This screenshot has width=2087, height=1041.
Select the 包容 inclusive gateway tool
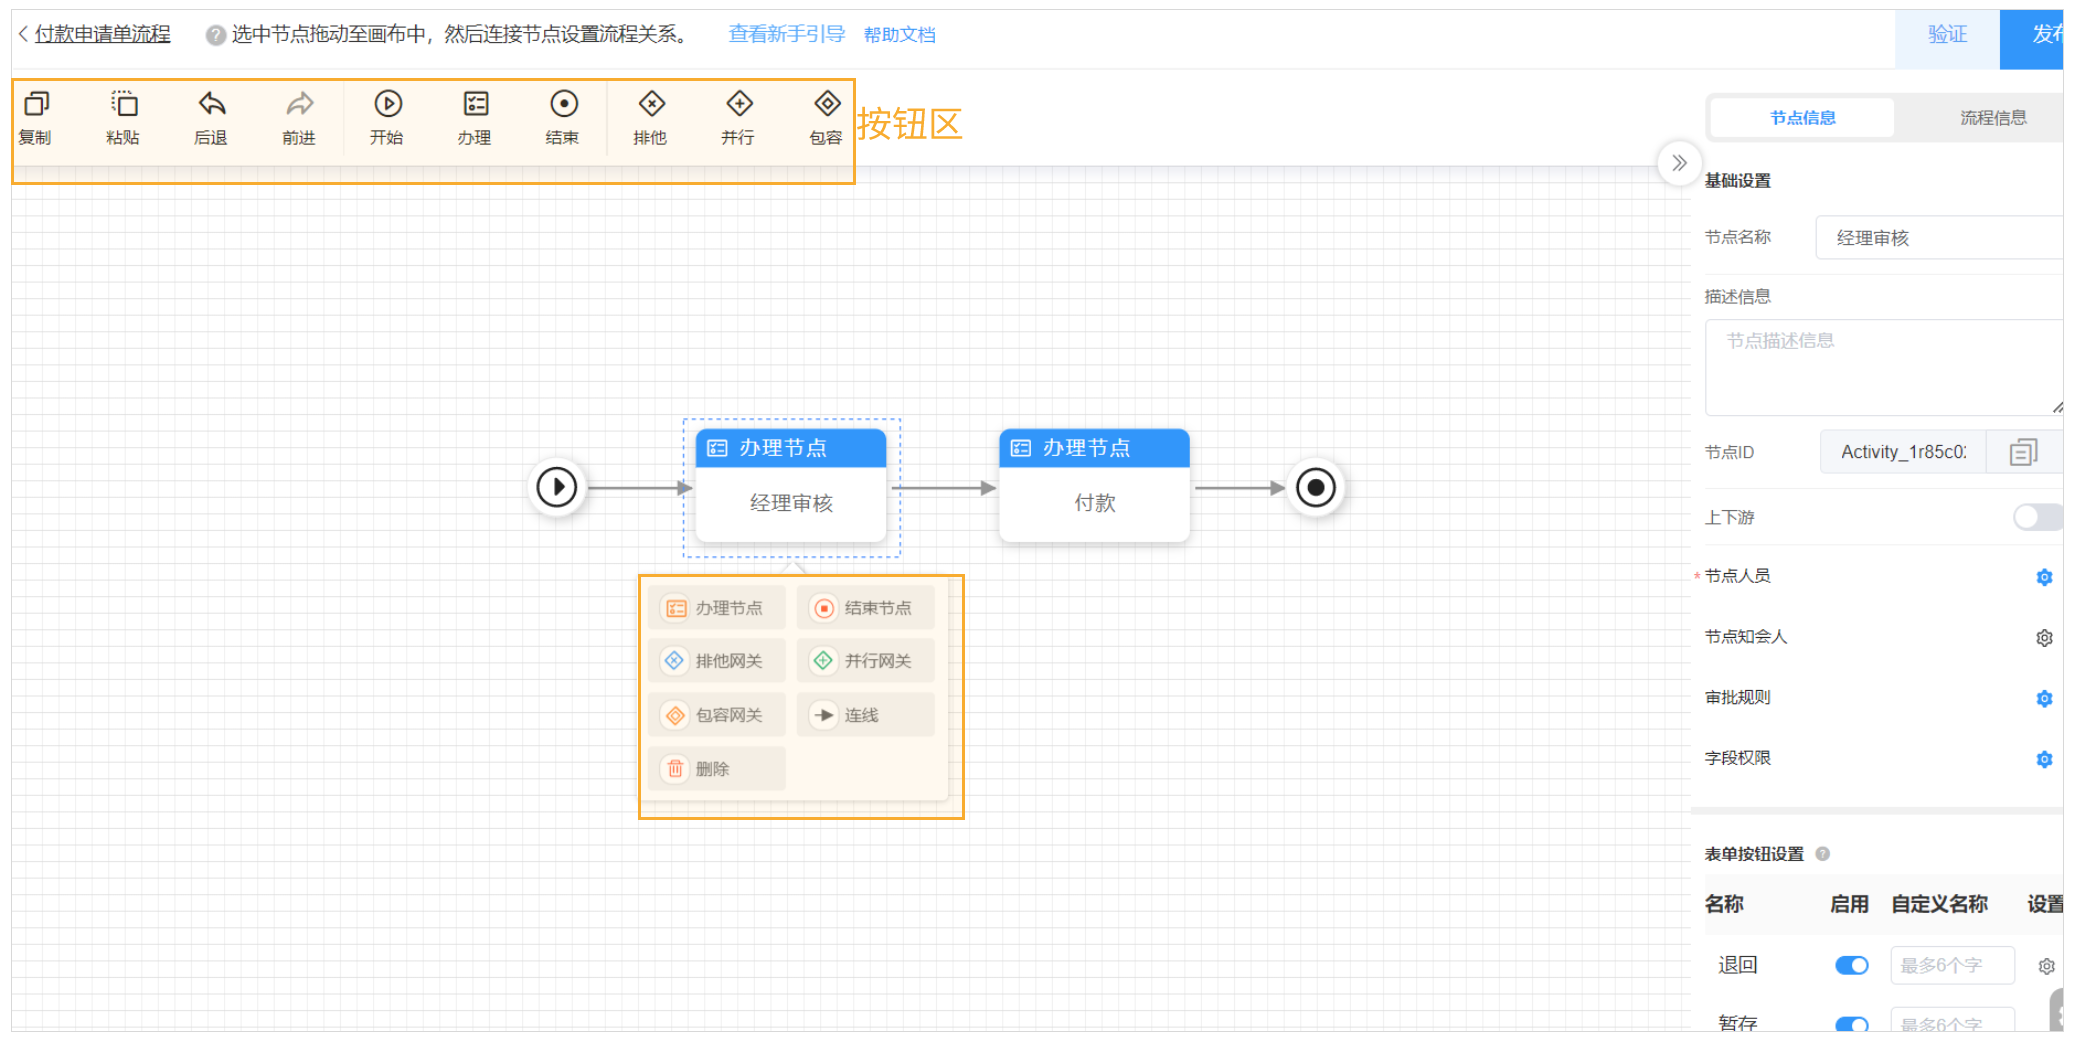(x=827, y=105)
